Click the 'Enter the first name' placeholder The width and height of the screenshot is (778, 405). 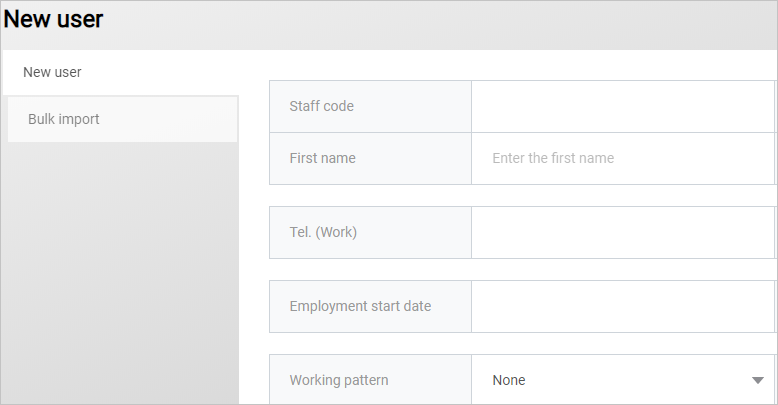[553, 158]
